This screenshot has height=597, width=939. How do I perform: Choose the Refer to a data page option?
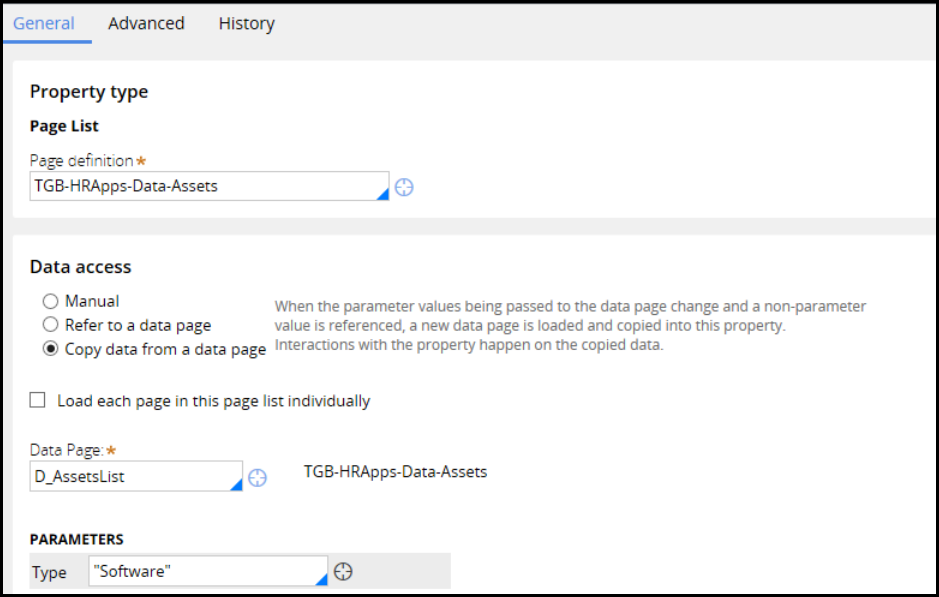point(51,325)
